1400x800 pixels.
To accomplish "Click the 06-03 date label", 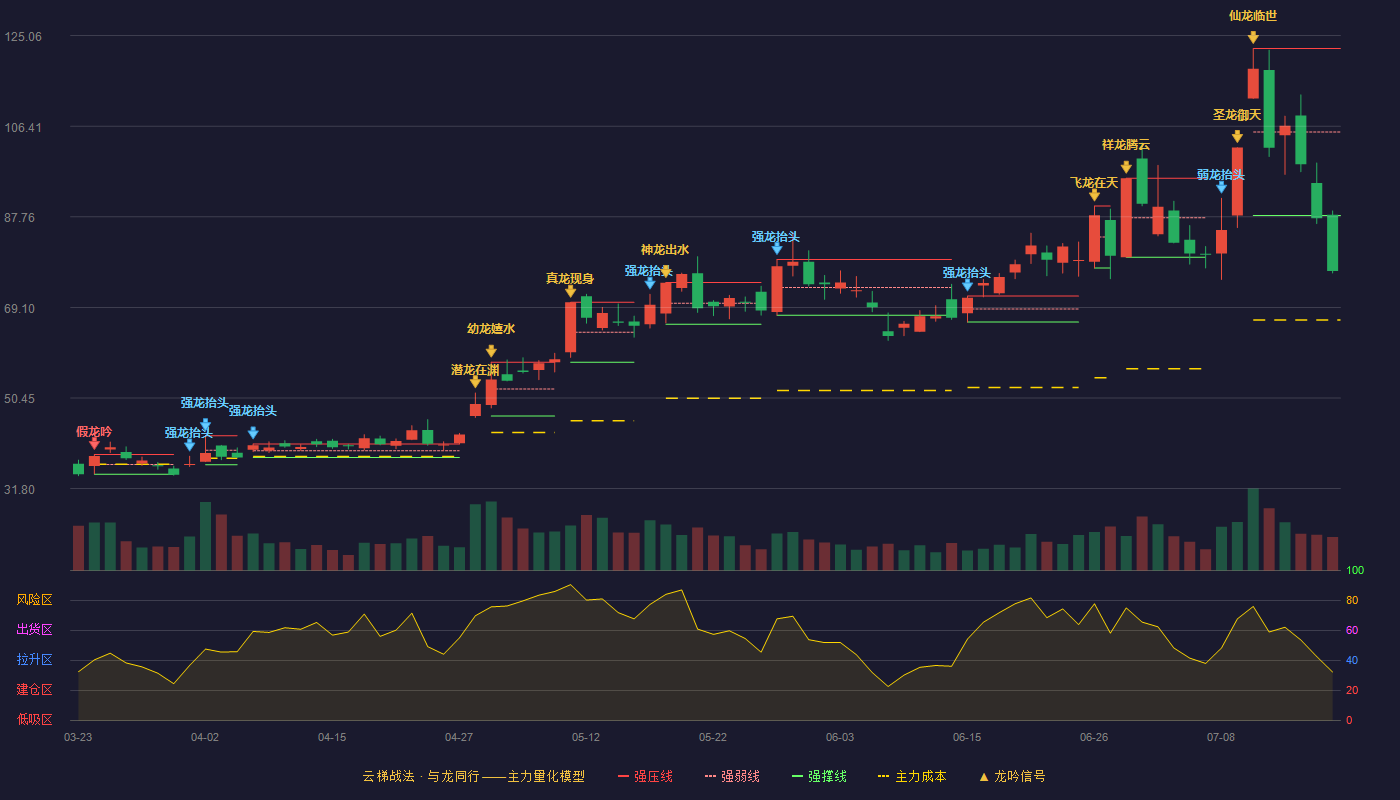I will click(840, 737).
